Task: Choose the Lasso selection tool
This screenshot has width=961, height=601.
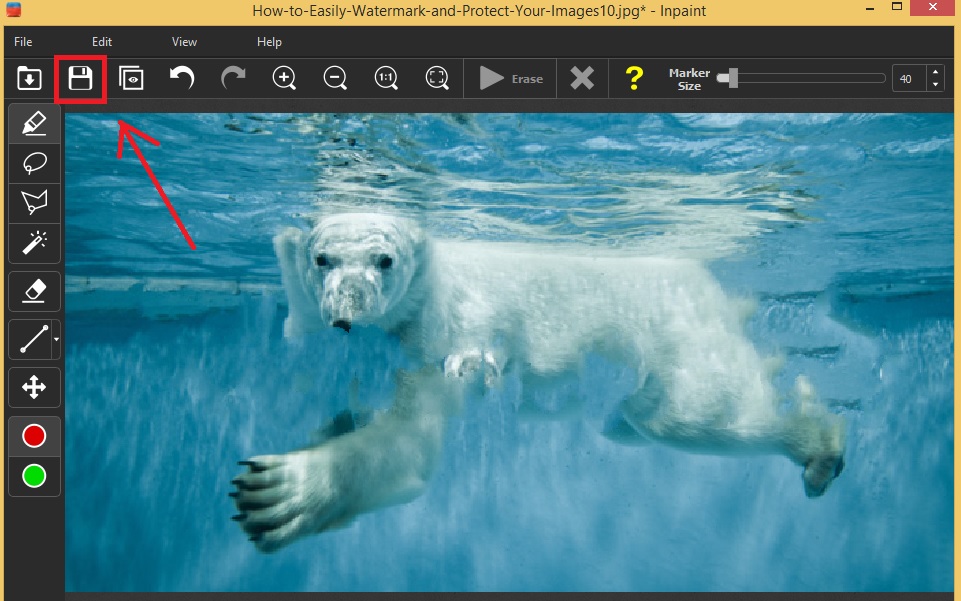Action: pos(34,163)
